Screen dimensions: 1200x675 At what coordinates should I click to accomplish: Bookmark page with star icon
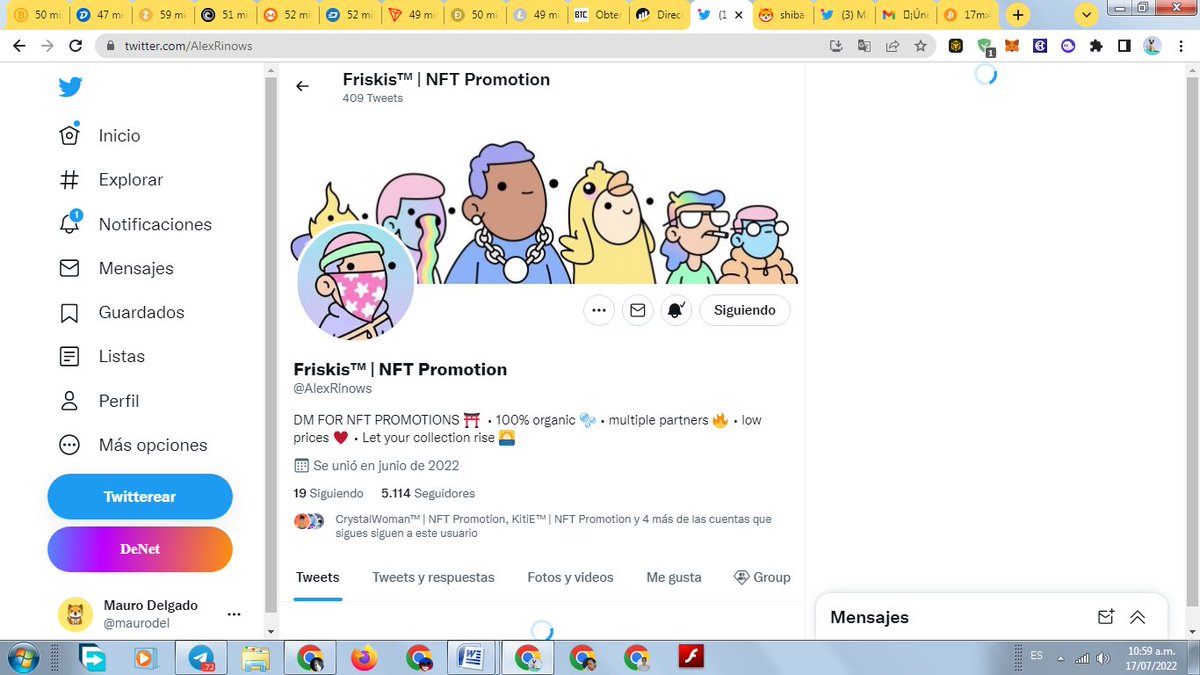point(920,46)
